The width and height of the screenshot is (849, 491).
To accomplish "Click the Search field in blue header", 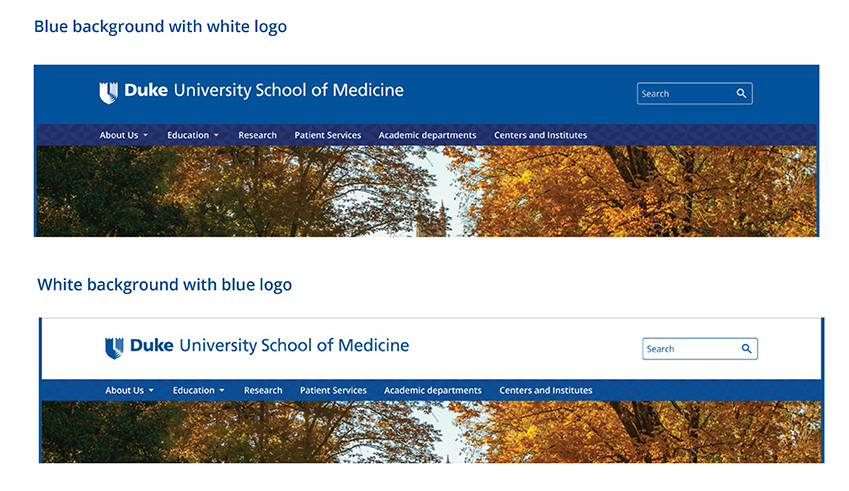I will (x=694, y=94).
